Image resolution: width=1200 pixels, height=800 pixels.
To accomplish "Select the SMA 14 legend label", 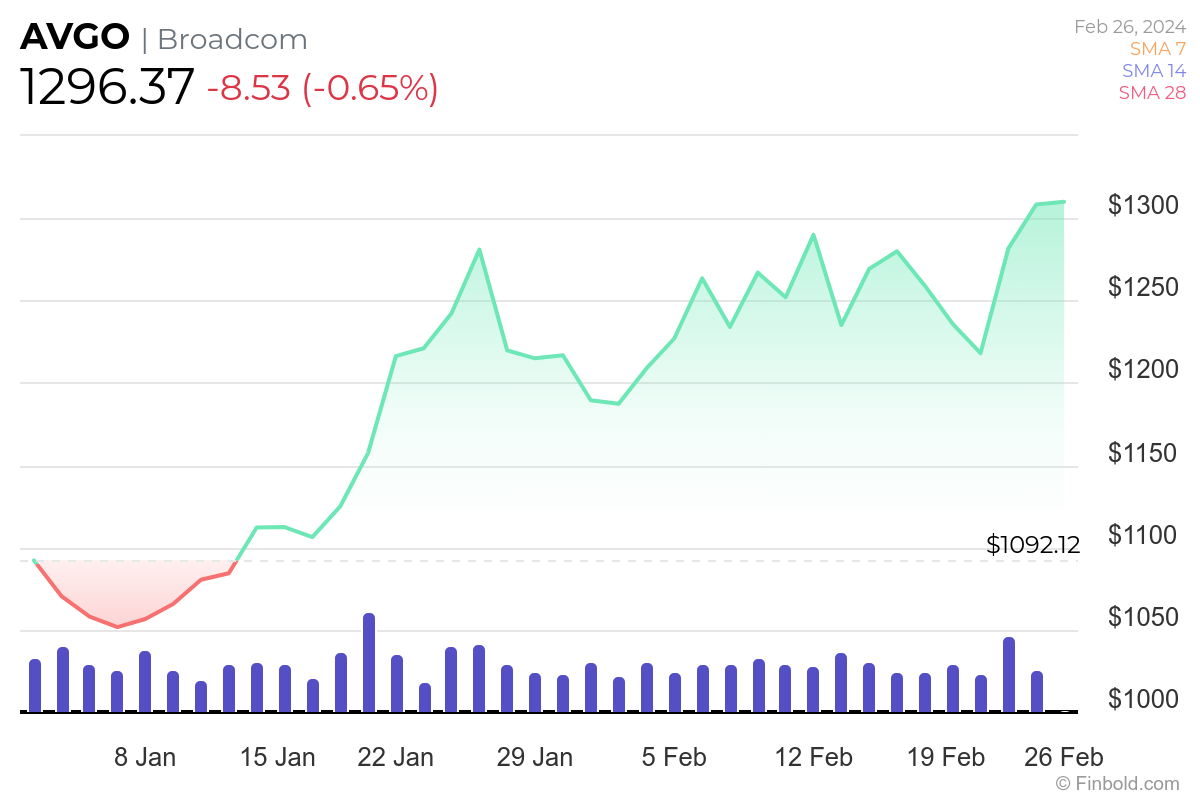I will pyautogui.click(x=1154, y=70).
